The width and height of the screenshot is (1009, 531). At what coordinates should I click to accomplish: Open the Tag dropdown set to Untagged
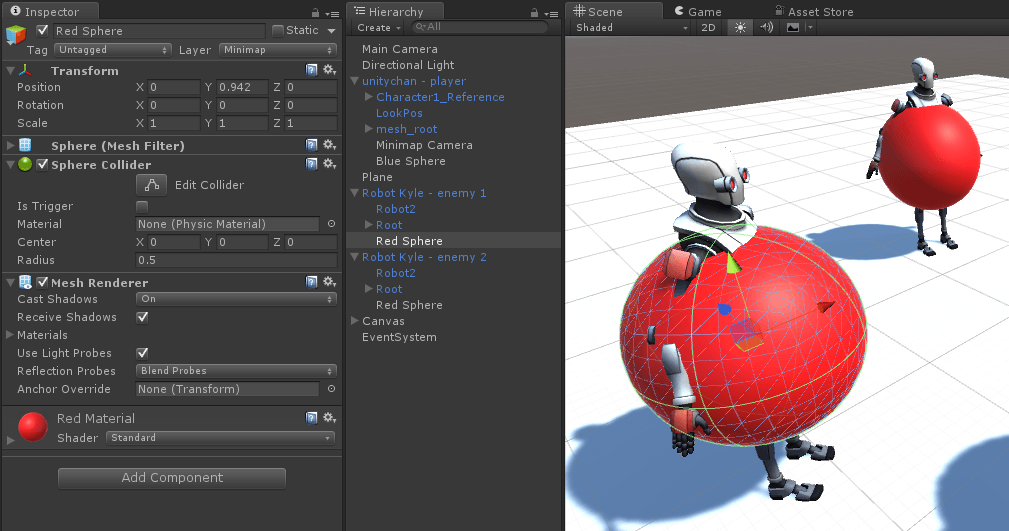point(113,50)
